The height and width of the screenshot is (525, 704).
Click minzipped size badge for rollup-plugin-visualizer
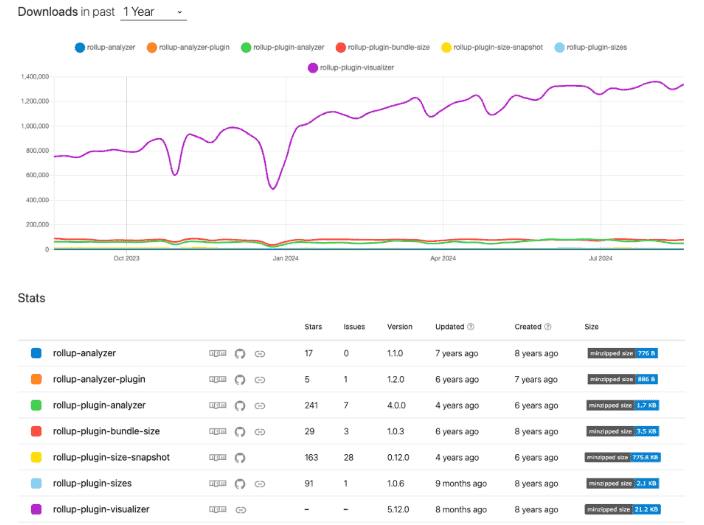[621, 509]
